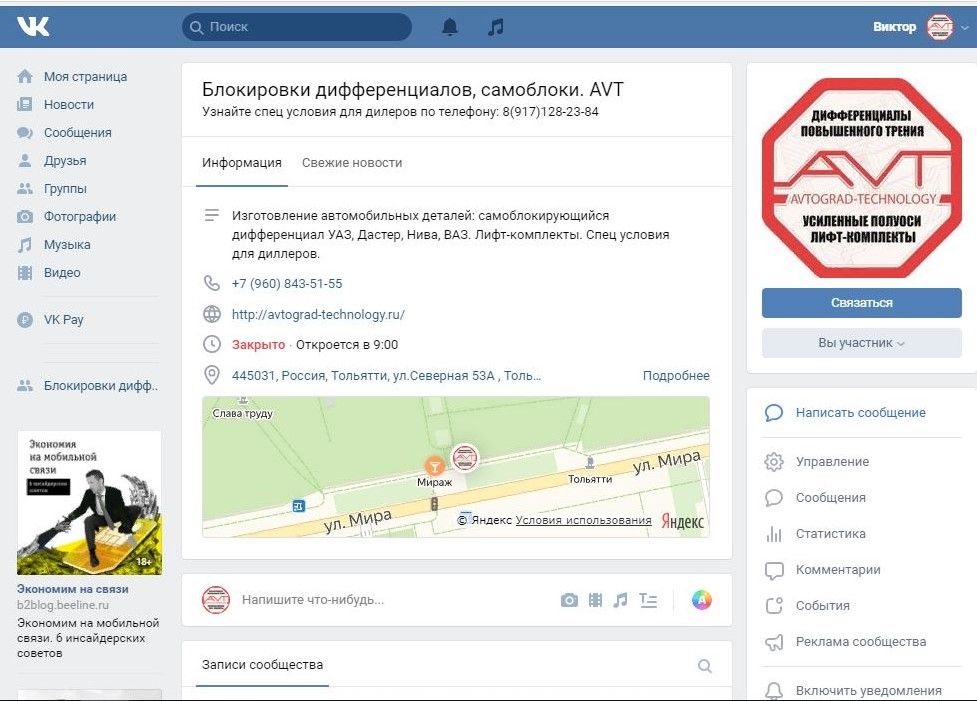Click the VK Pay ruble icon

coord(25,320)
